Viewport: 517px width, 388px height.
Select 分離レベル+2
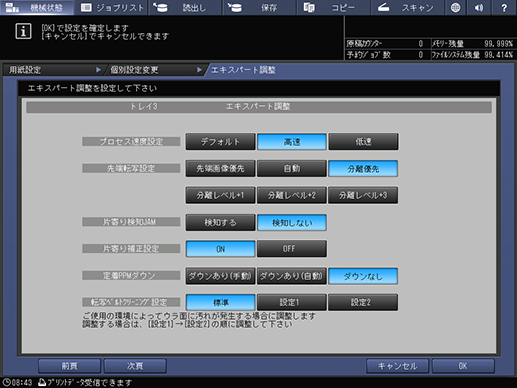(292, 195)
